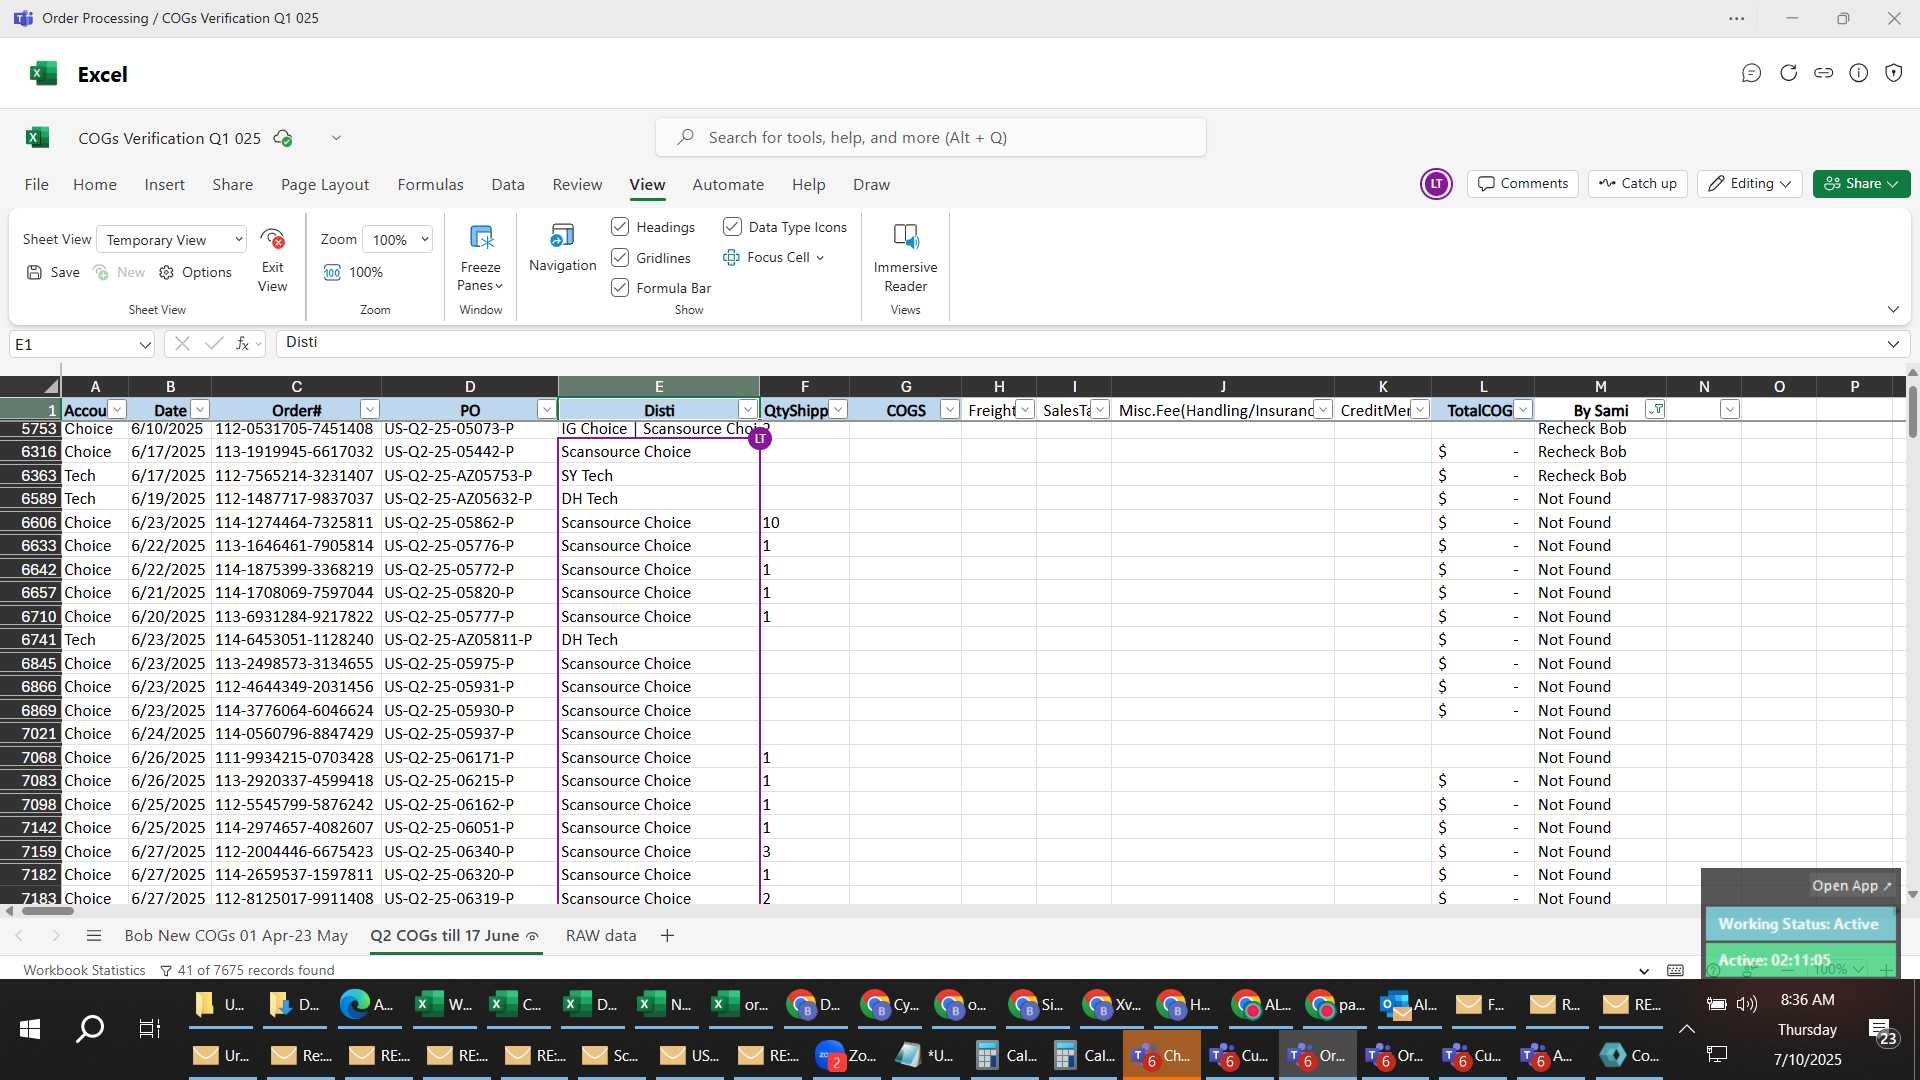Screen dimensions: 1920x1080
Task: Switch to the Data tab
Action: [508, 185]
